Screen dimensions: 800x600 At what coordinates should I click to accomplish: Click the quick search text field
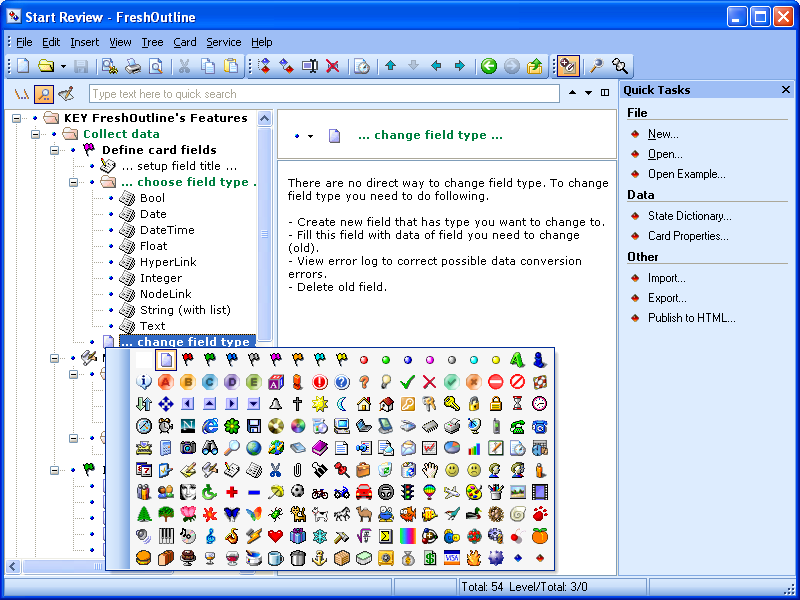coord(324,94)
